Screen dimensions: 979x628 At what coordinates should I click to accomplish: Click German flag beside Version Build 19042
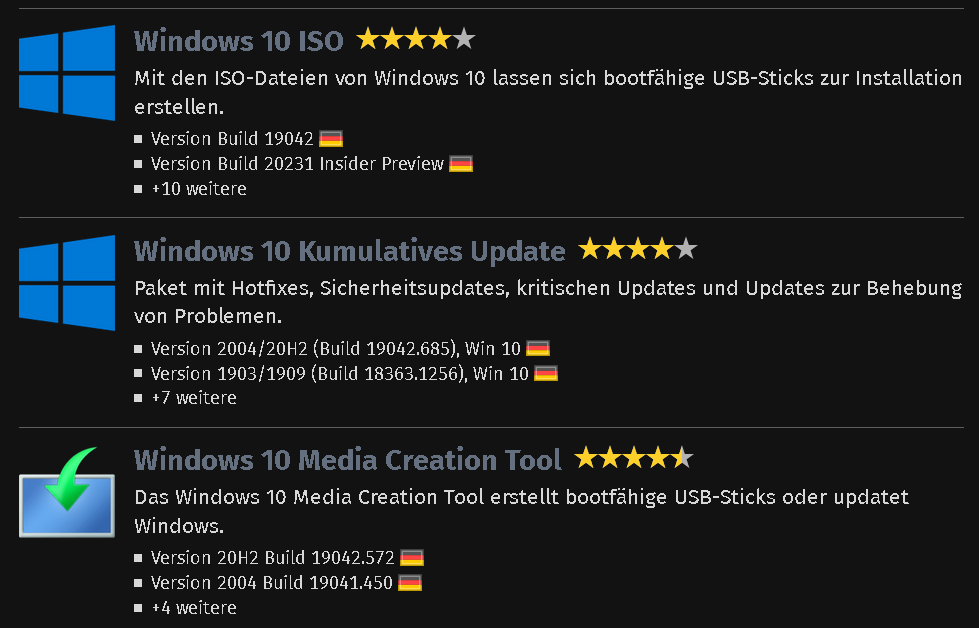pyautogui.click(x=331, y=139)
